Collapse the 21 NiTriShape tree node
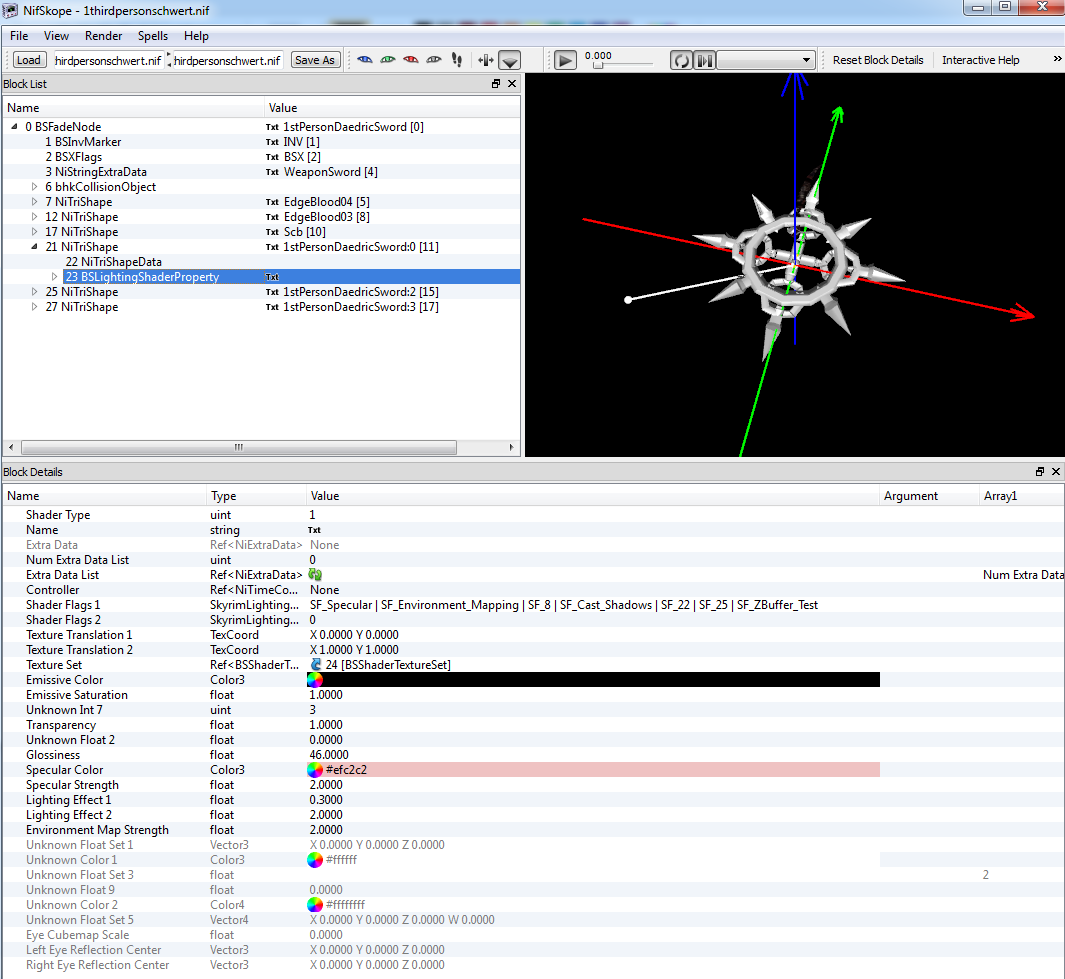1065x979 pixels. 35,247
